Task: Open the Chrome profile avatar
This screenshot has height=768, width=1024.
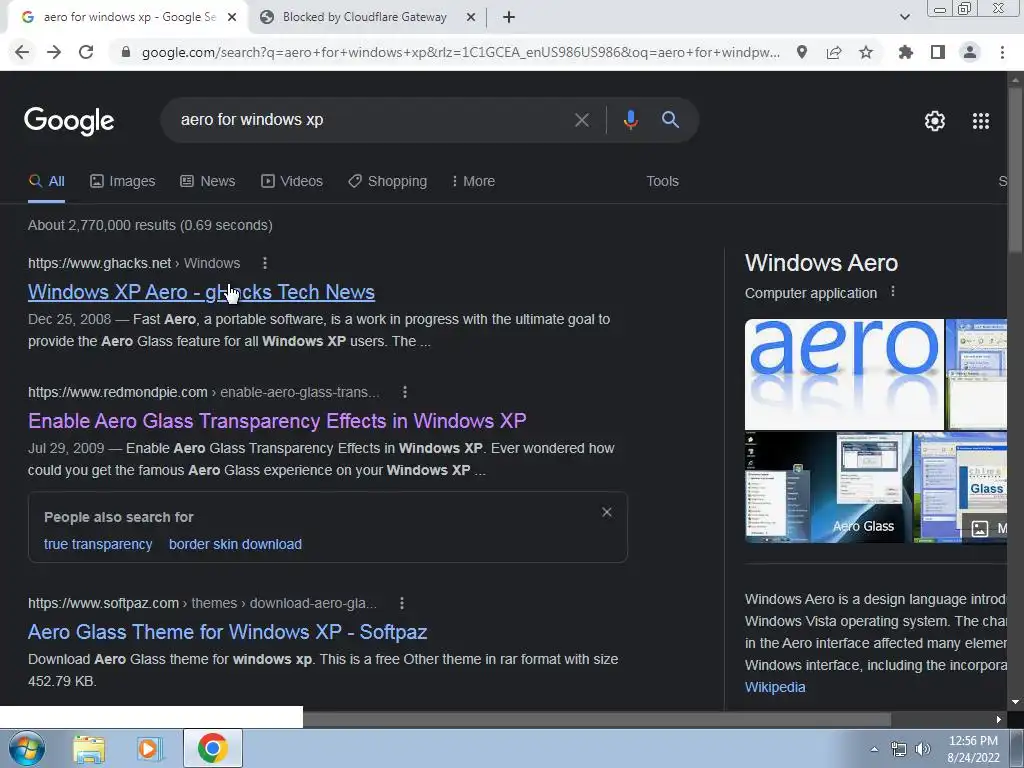Action: (x=970, y=52)
